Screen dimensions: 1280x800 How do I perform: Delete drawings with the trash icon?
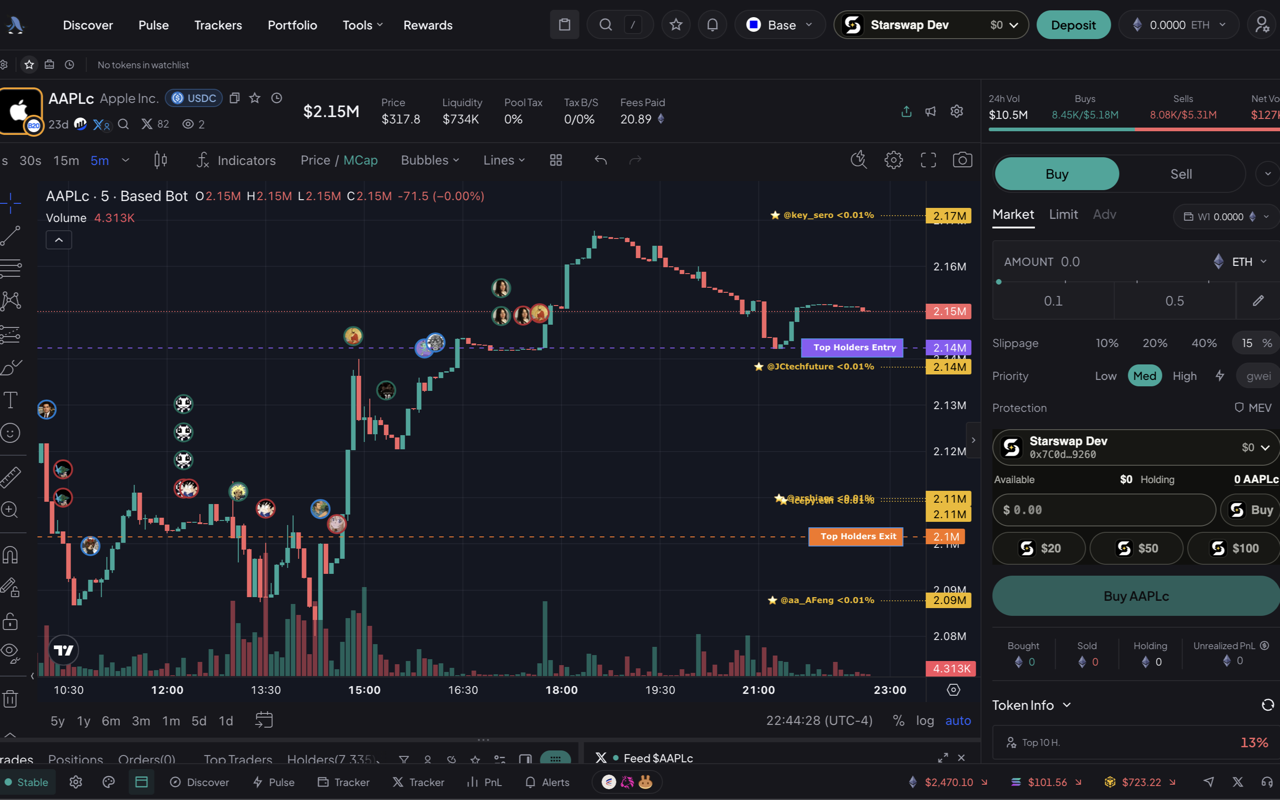click(x=11, y=698)
